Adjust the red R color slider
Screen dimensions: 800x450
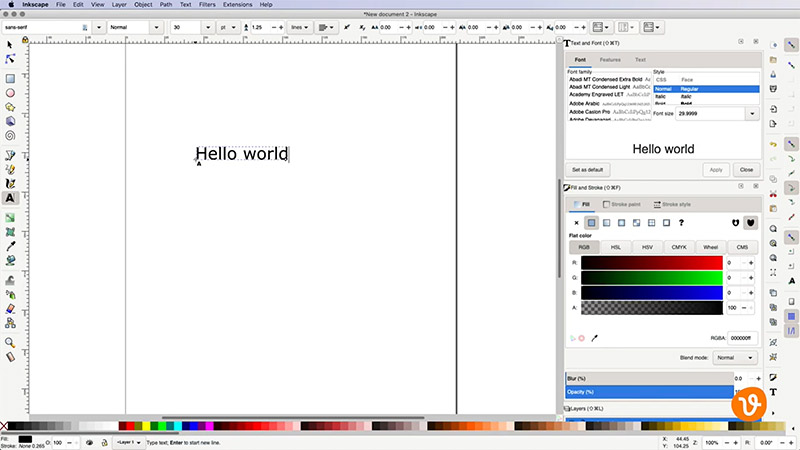652,263
